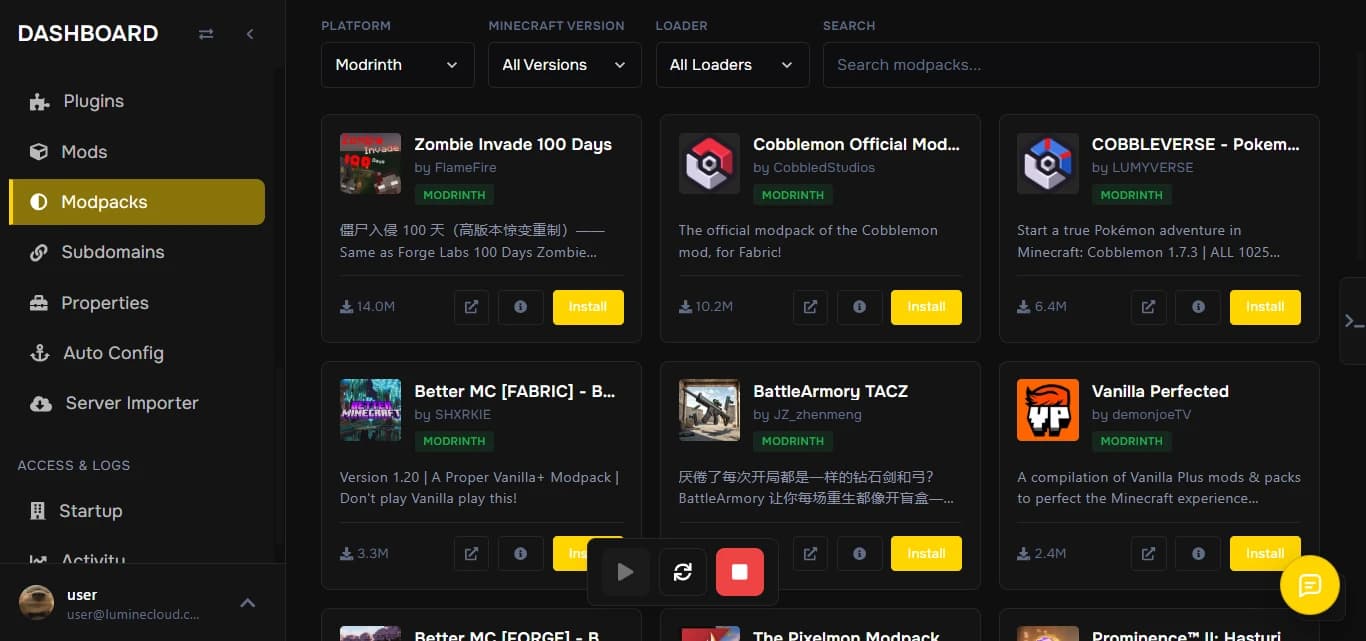
Task: Click the Properties toolbox icon
Action: [39, 303]
